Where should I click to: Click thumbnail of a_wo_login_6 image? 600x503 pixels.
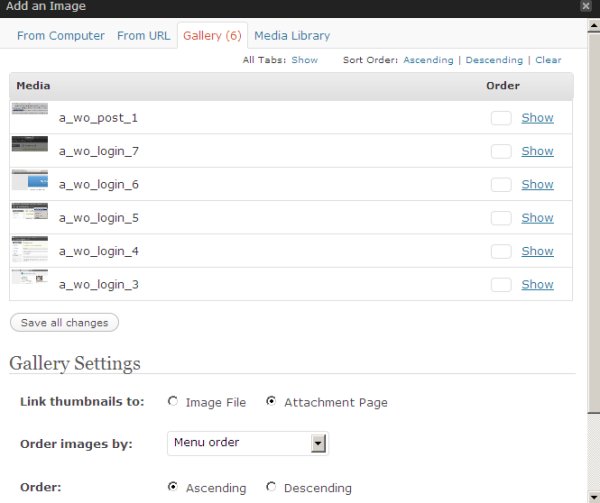(29, 179)
